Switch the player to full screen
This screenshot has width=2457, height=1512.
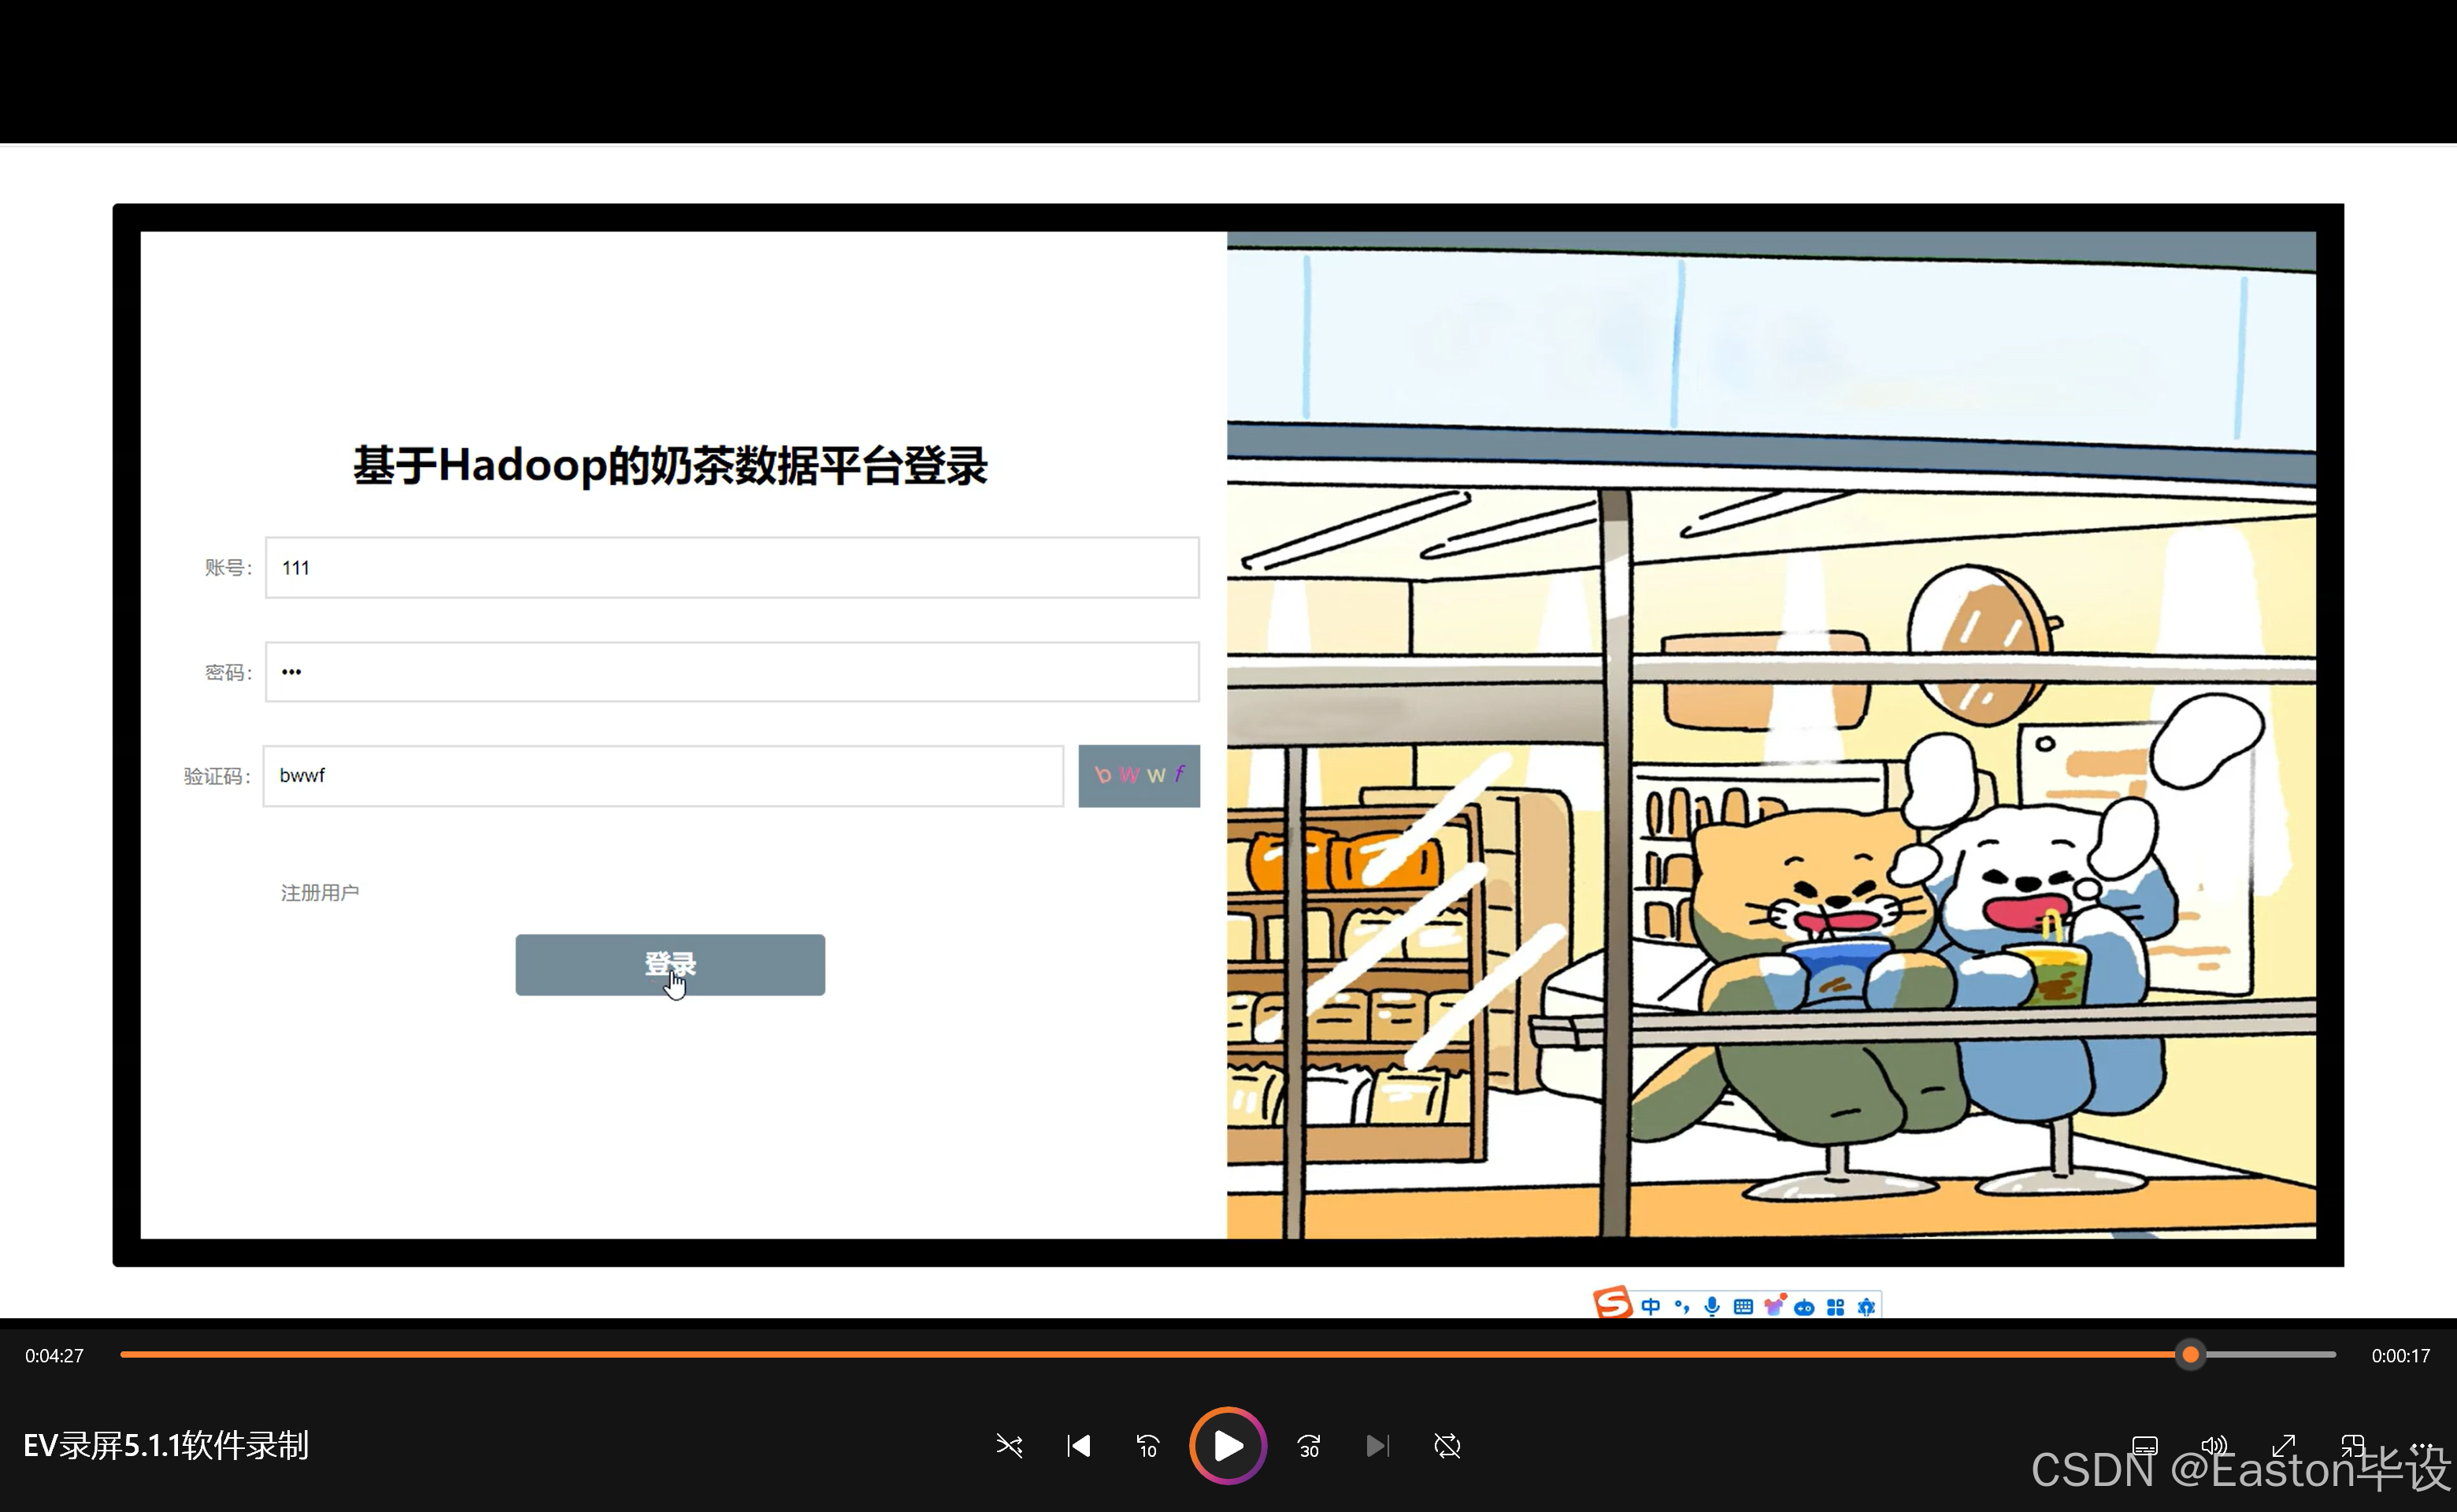click(x=2284, y=1446)
